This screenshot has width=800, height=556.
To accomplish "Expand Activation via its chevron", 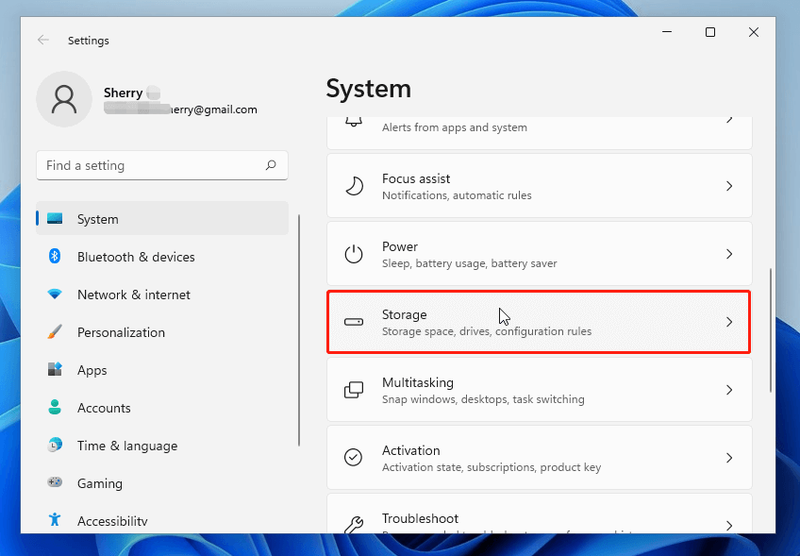I will (729, 458).
